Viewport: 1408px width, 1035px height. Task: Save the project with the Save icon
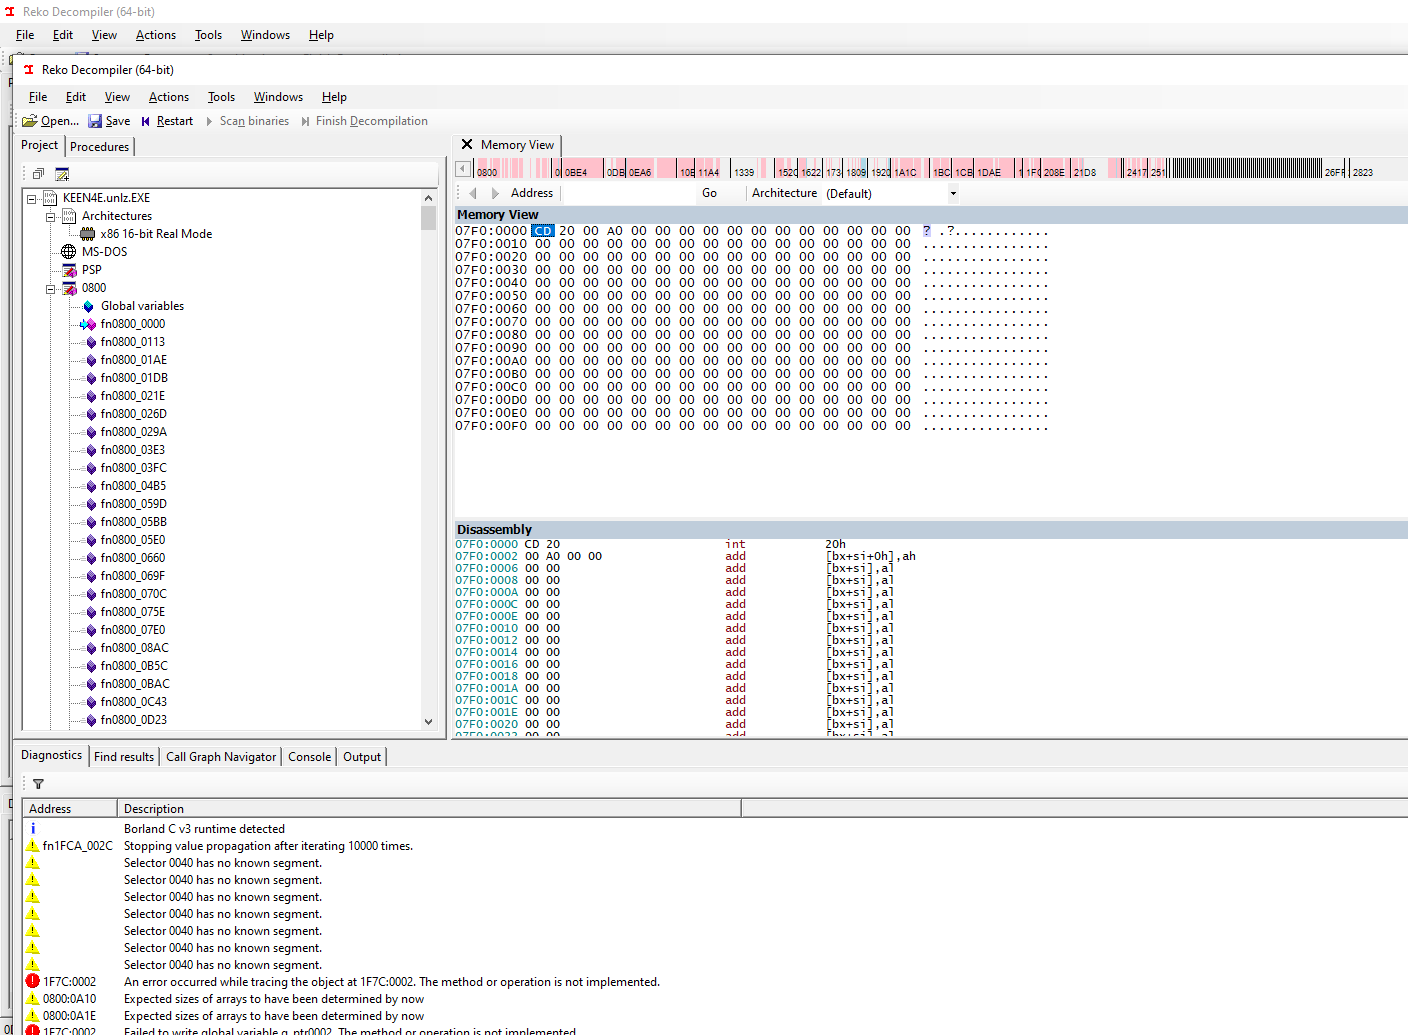tap(97, 120)
